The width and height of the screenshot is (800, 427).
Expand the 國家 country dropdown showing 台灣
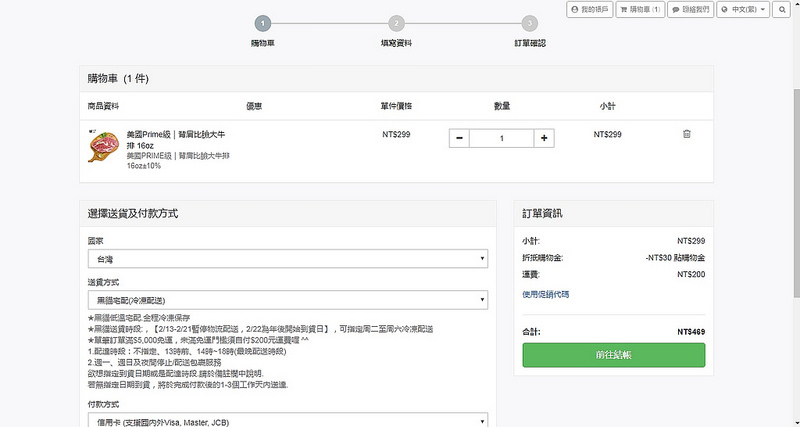pos(287,259)
